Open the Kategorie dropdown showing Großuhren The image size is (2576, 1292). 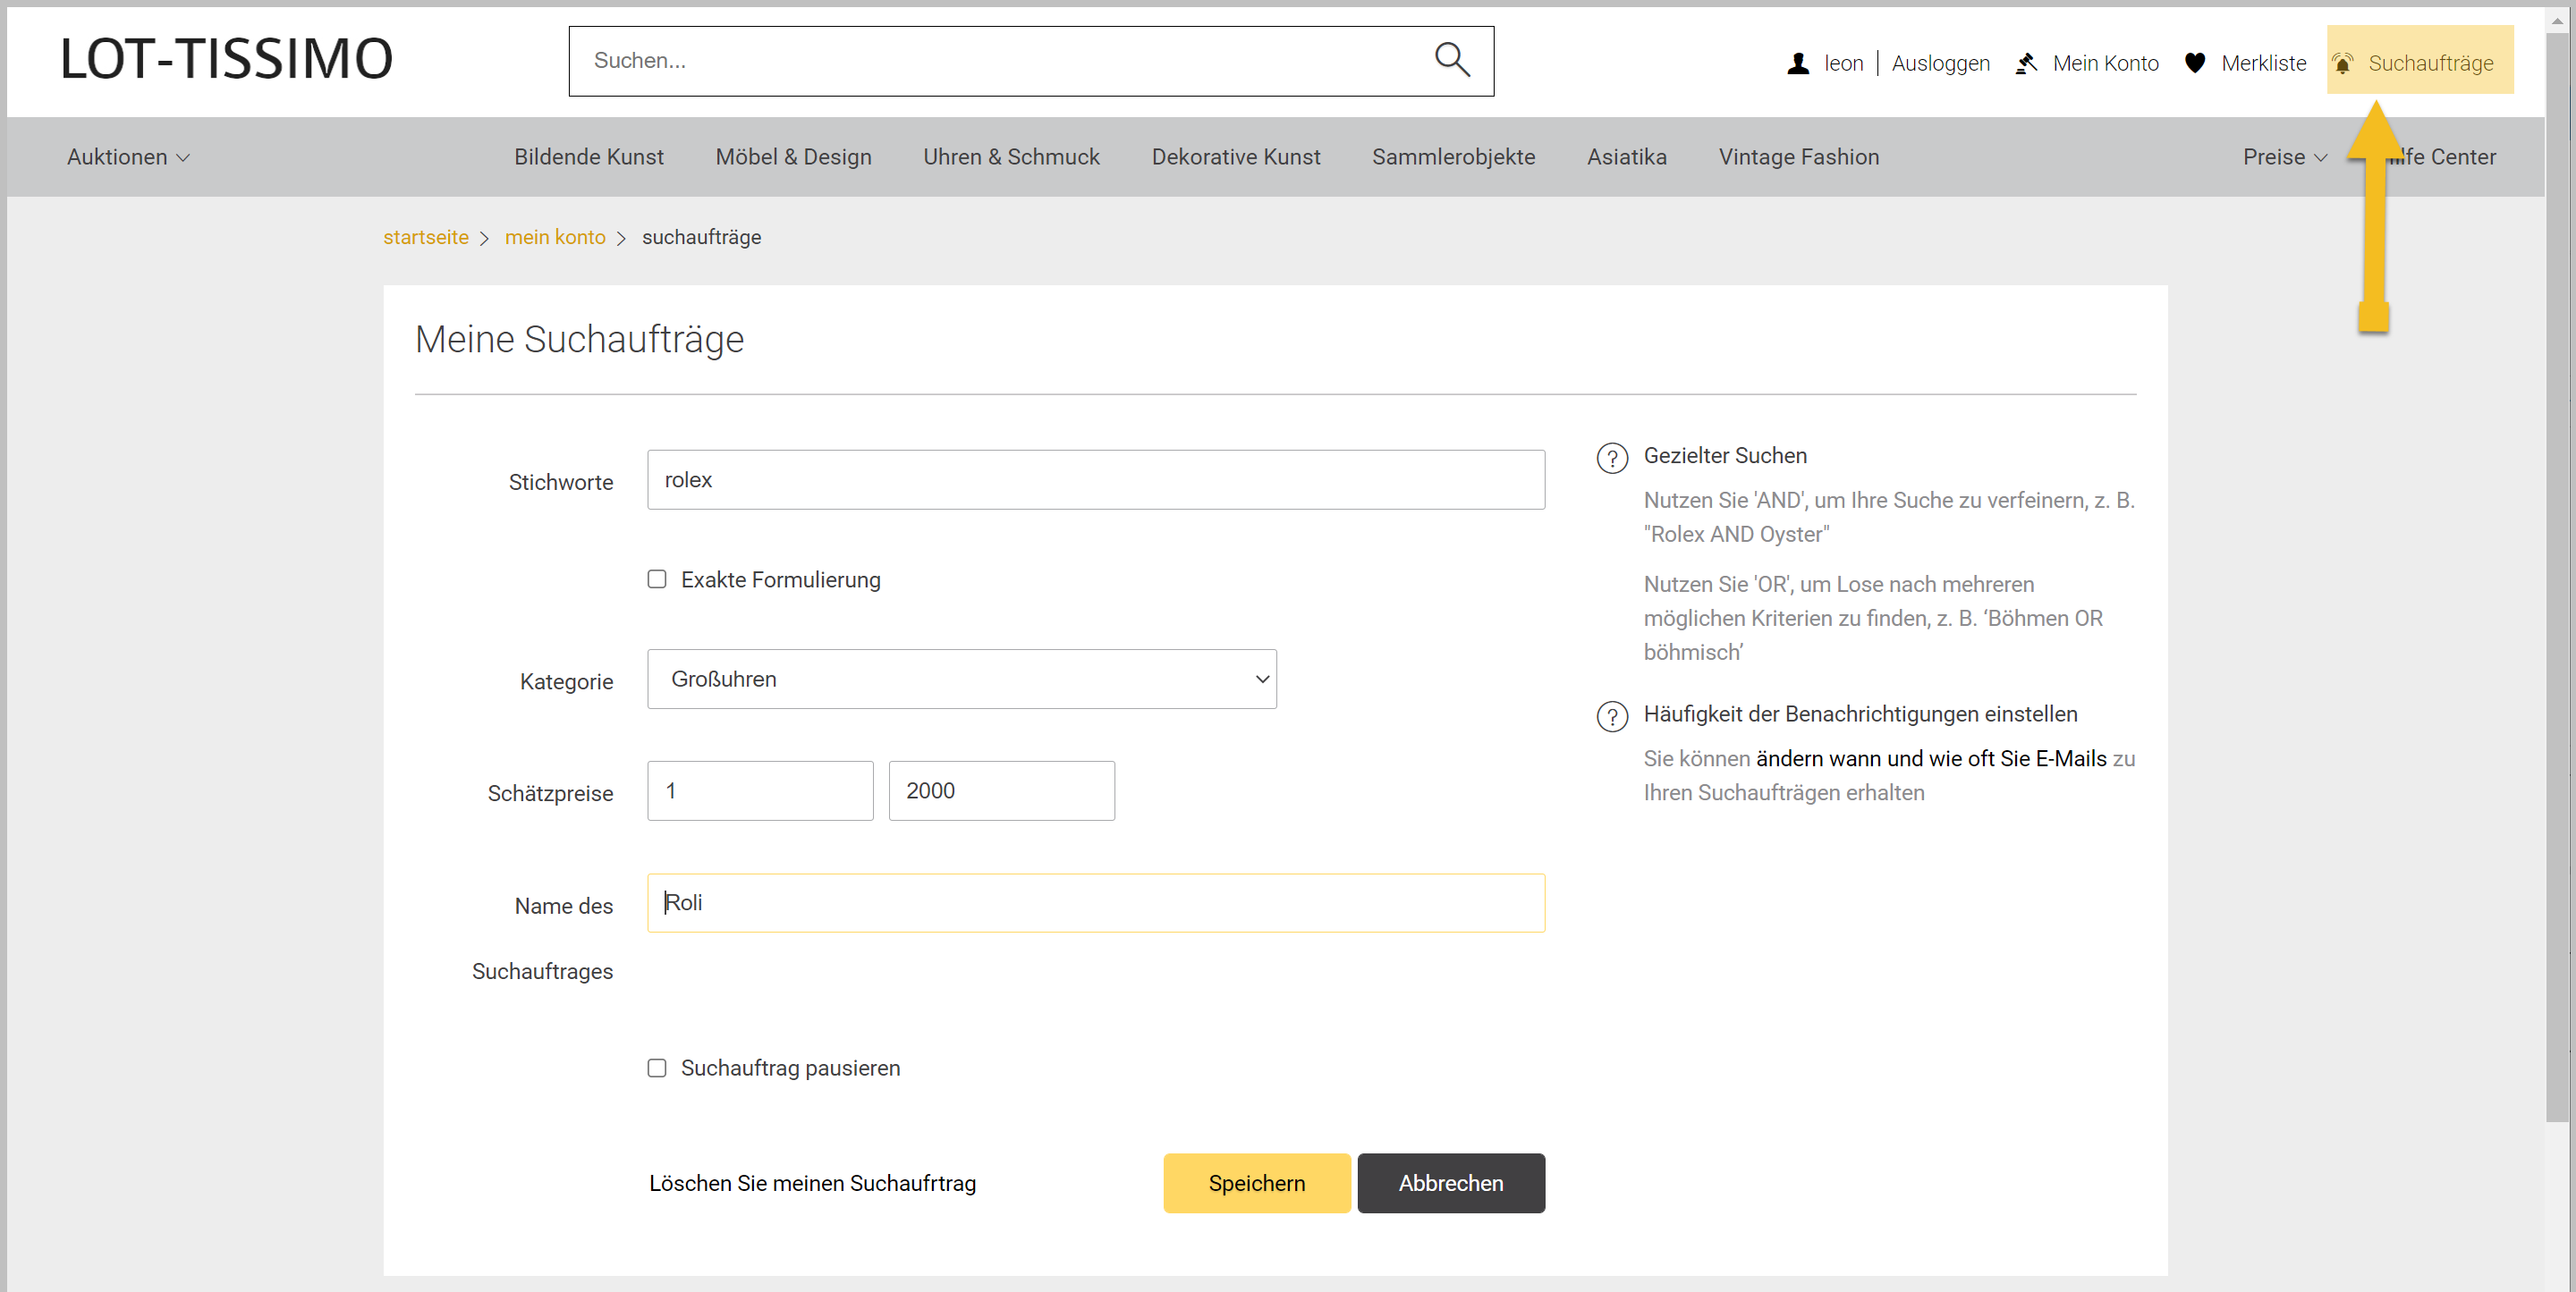pos(962,679)
